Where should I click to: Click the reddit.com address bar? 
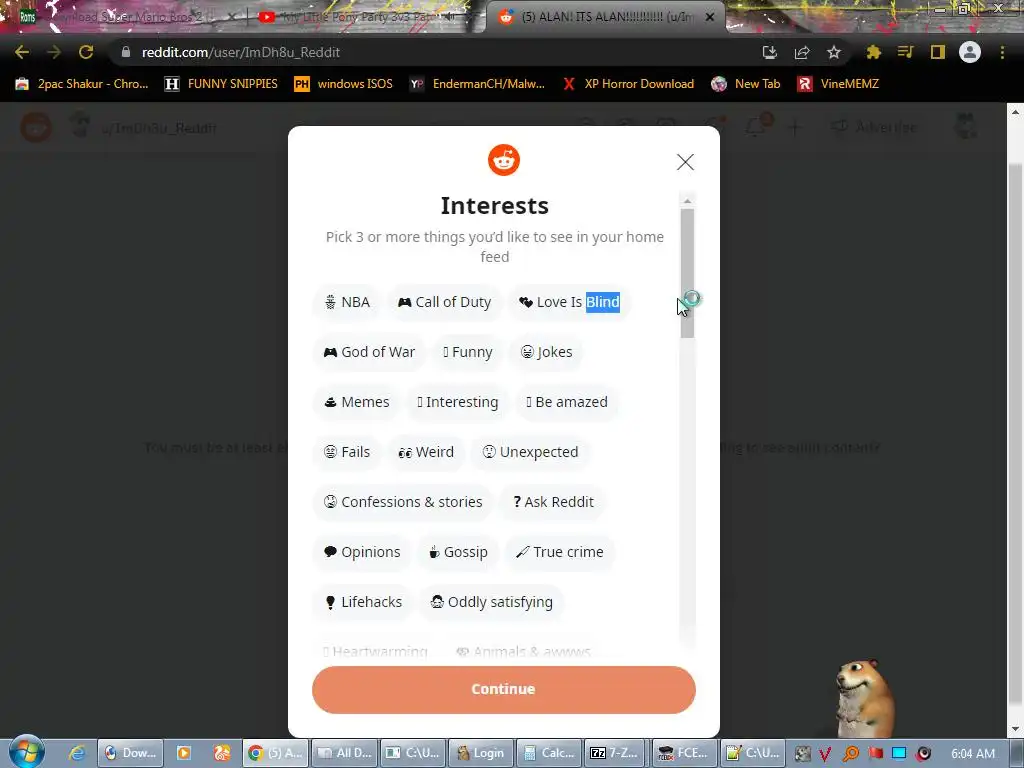point(431,52)
